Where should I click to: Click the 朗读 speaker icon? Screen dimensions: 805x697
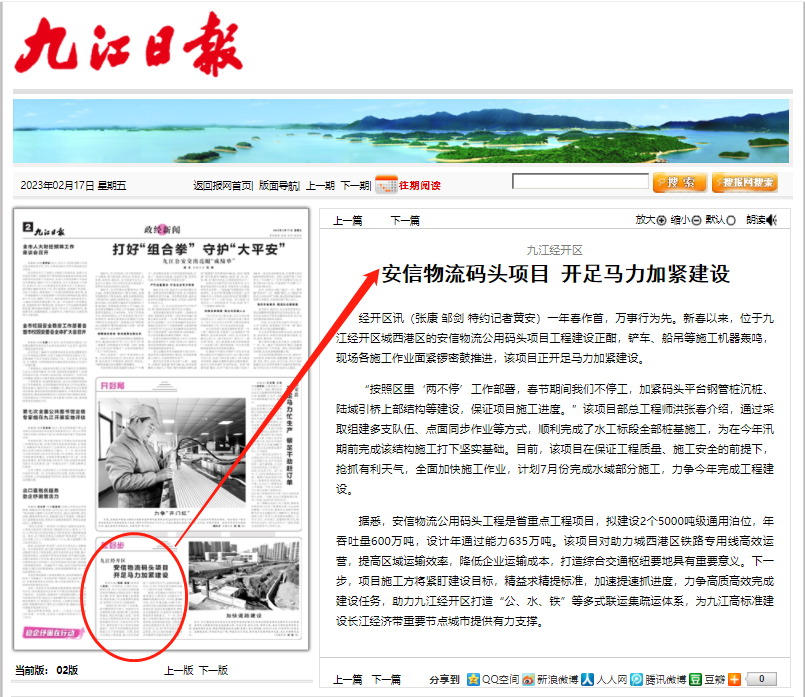[x=772, y=220]
